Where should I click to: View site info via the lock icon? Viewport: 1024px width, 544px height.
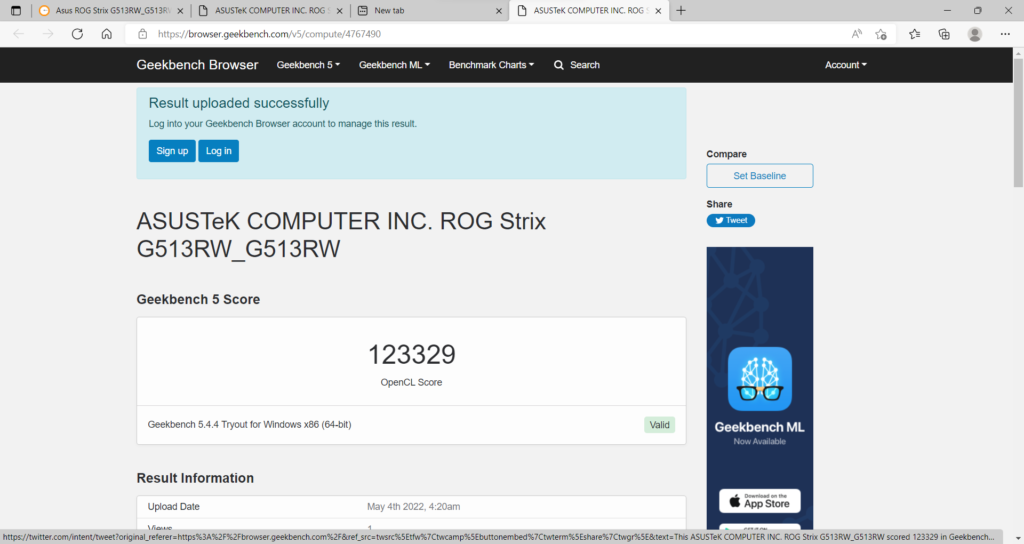[x=142, y=34]
